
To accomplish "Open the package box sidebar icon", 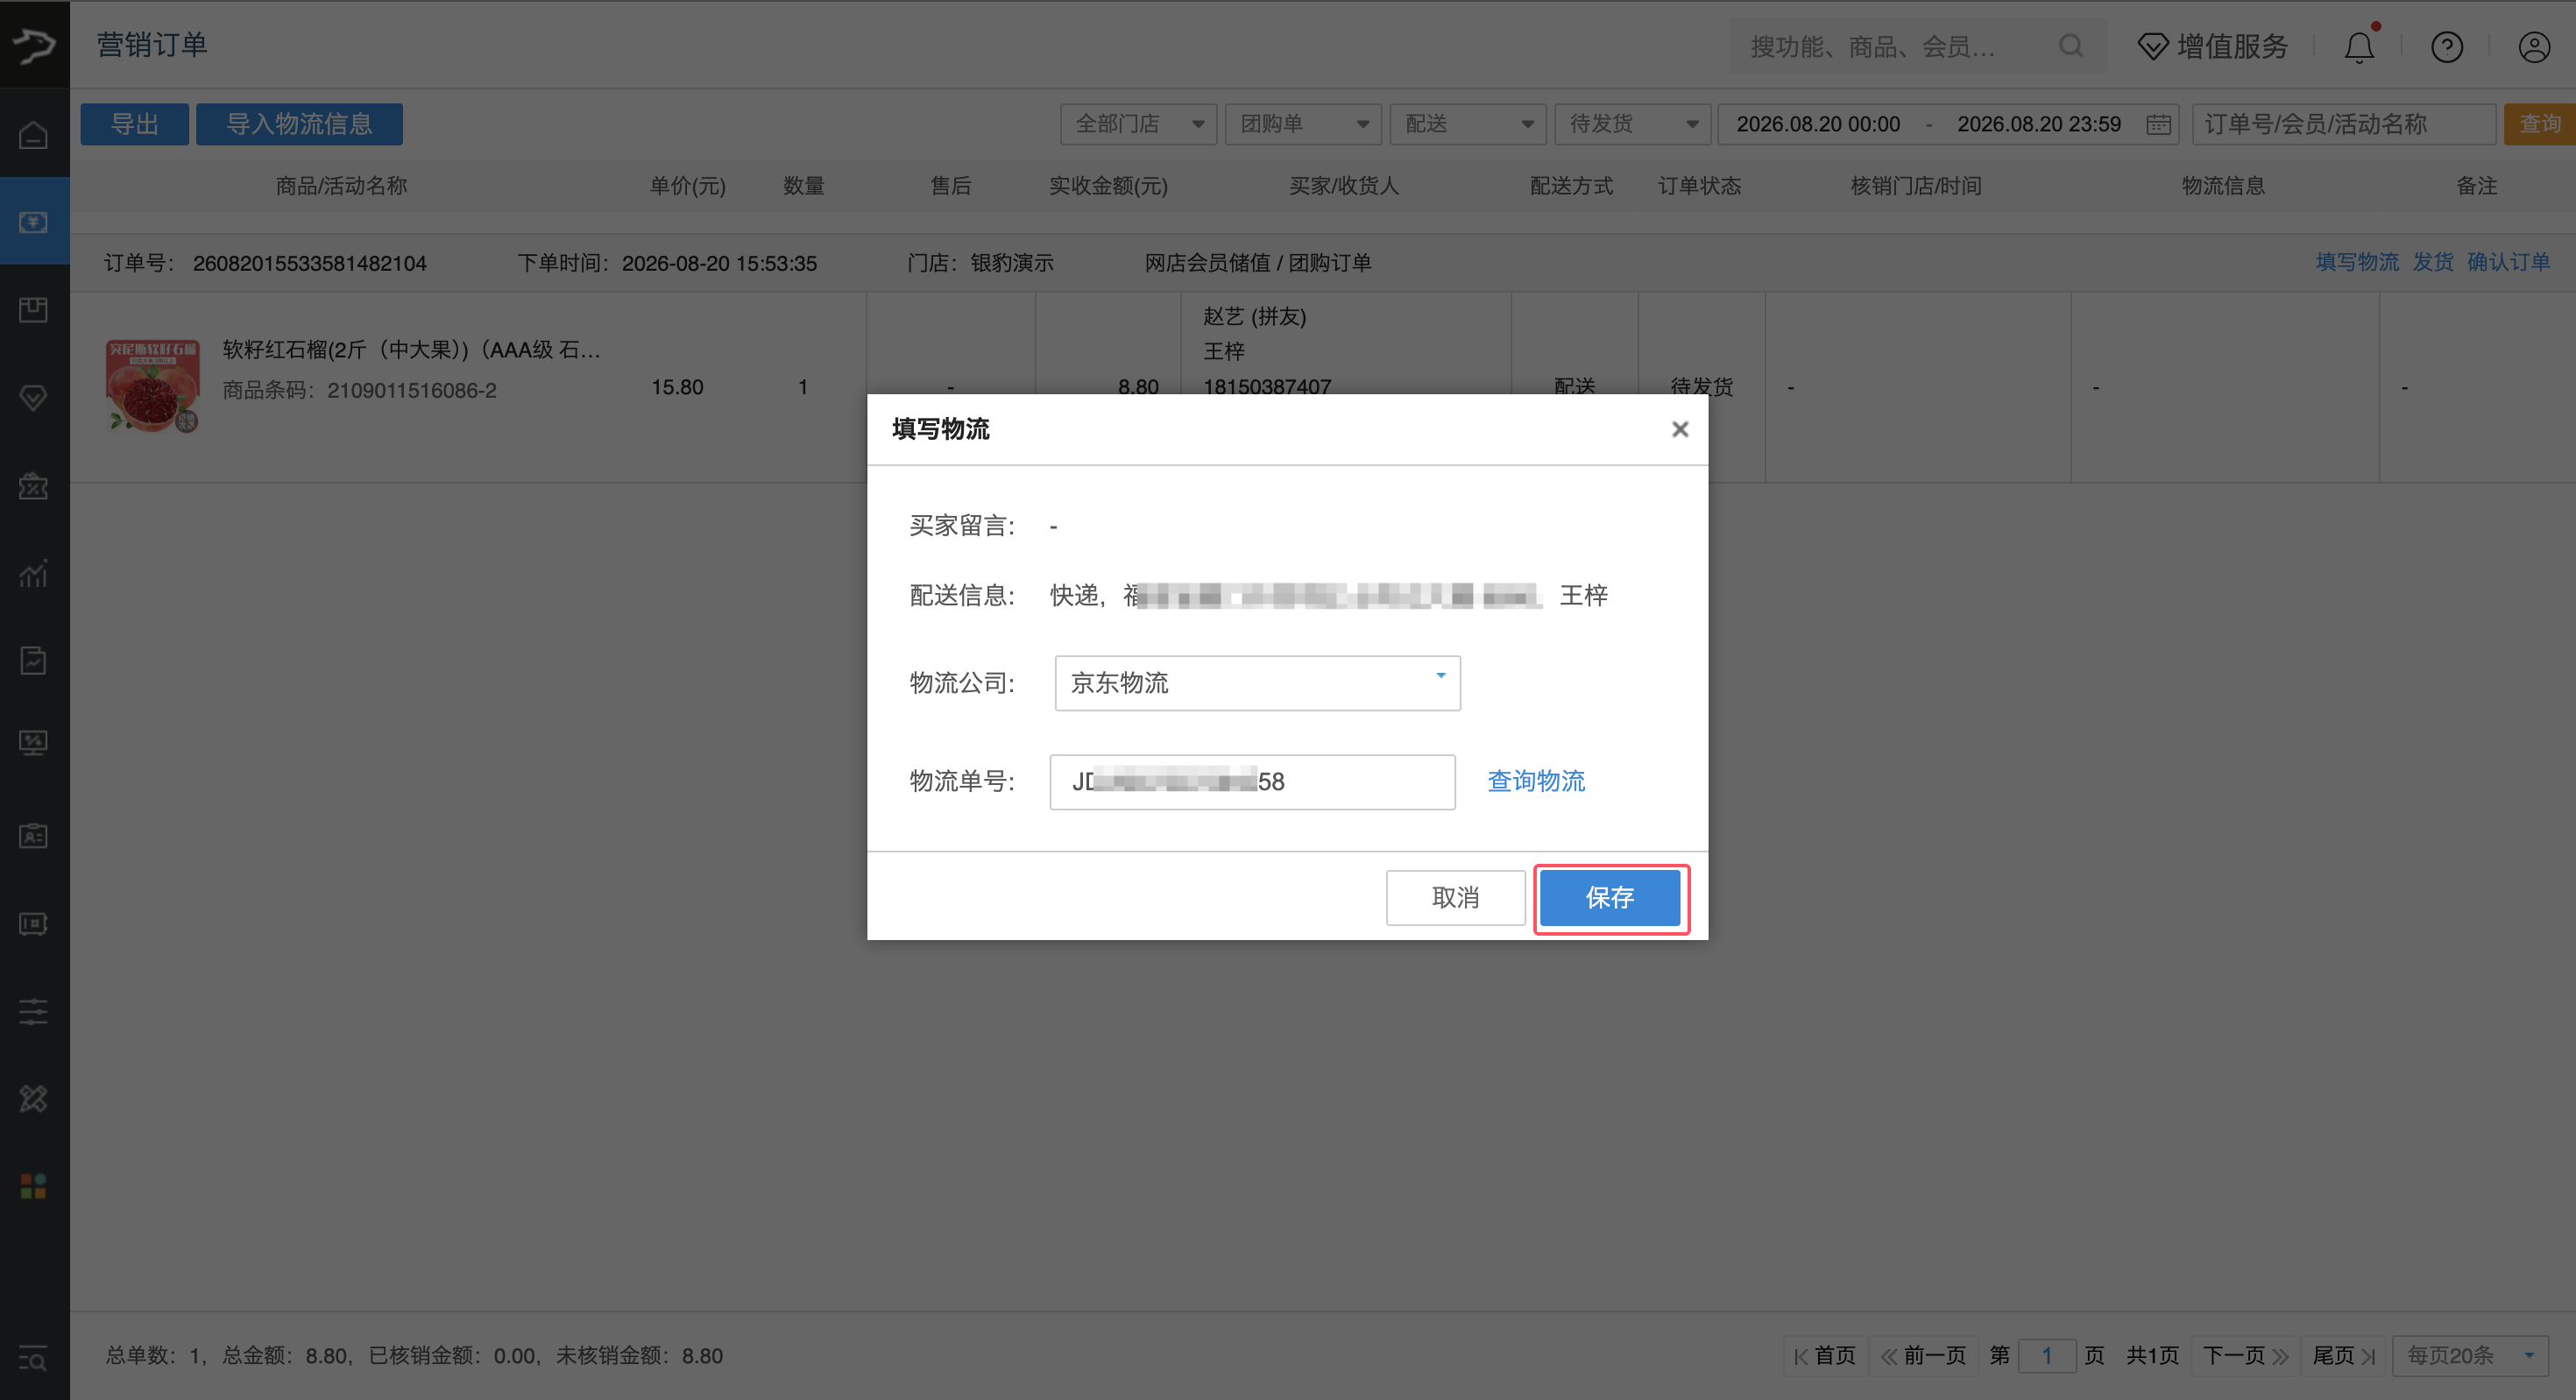I will 34,310.
